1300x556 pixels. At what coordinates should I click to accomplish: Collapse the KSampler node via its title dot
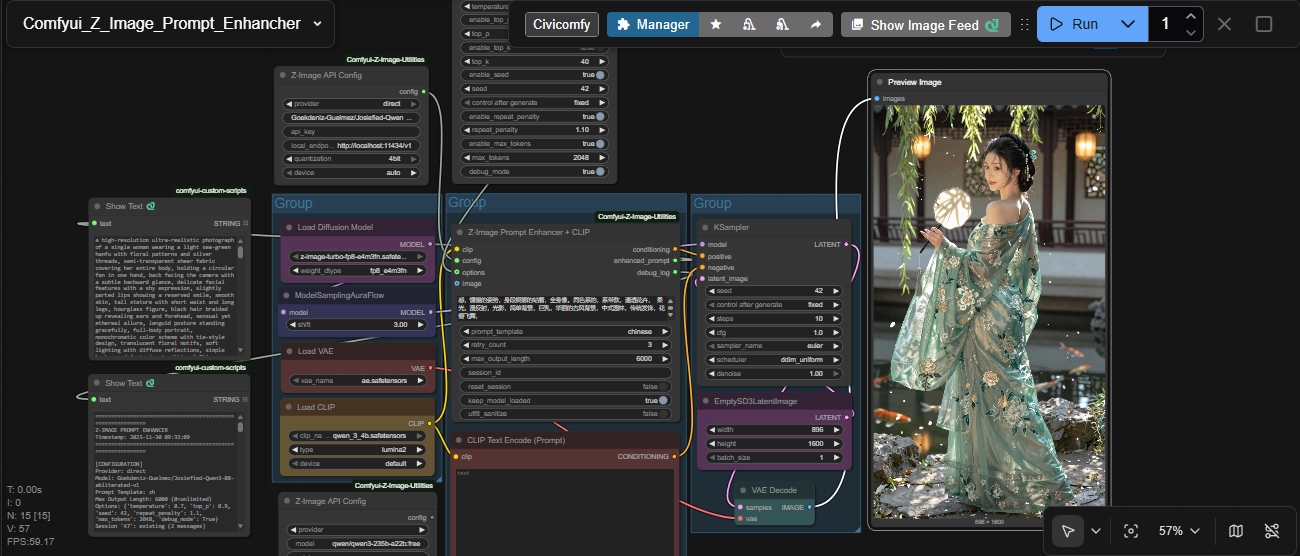704,227
